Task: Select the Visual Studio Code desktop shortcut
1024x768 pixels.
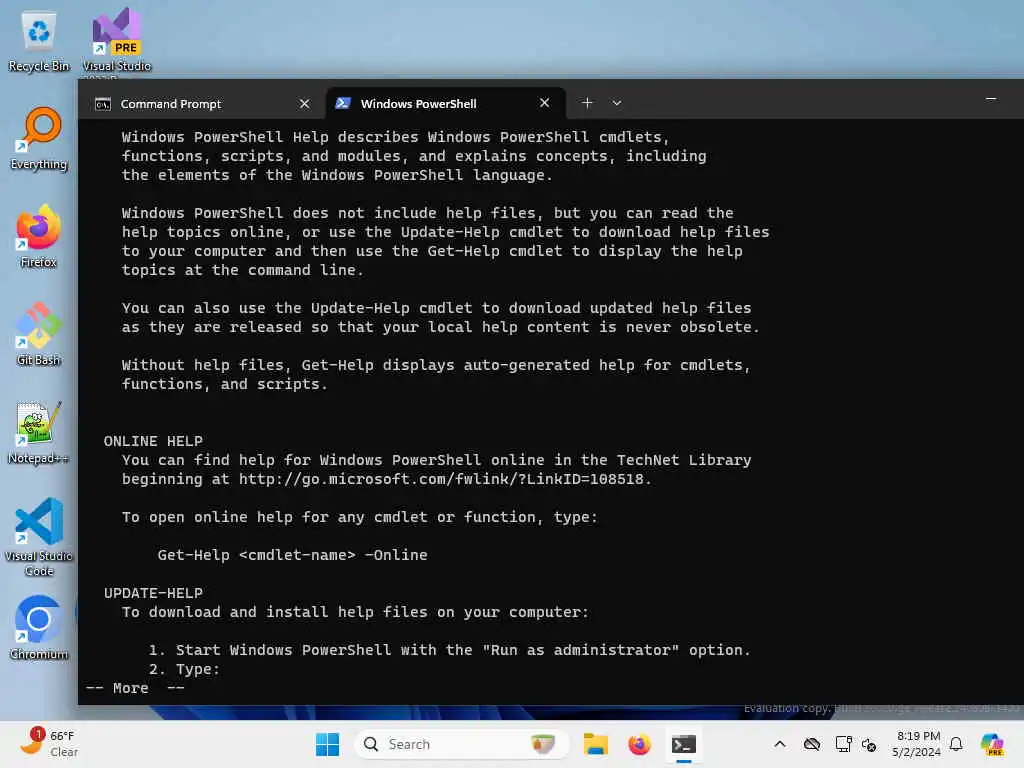Action: [39, 537]
